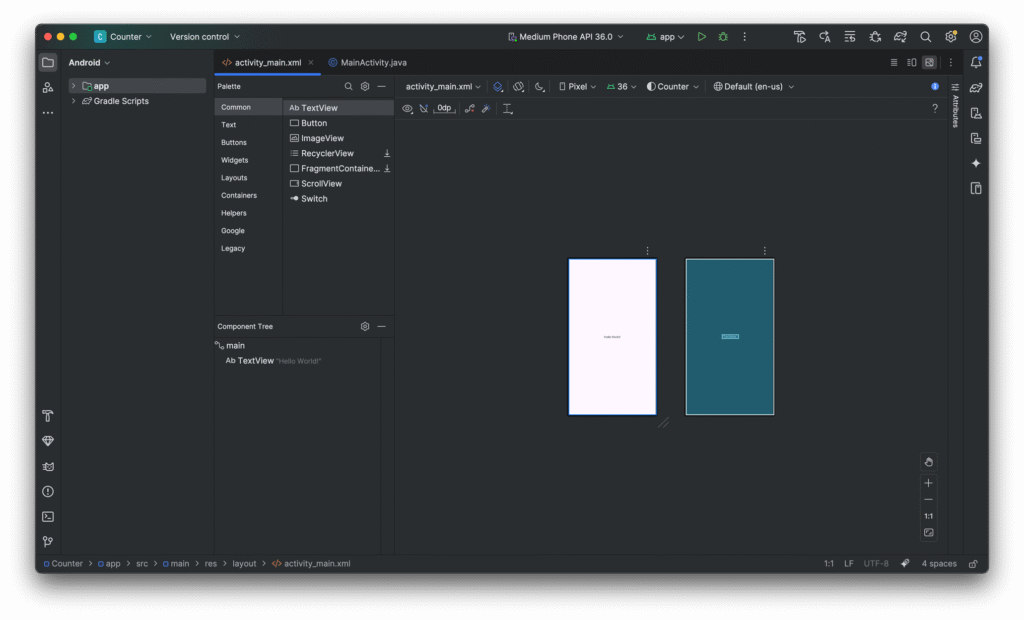
Task: Open the Medium Phone API 36.0 device dropdown
Action: (565, 37)
